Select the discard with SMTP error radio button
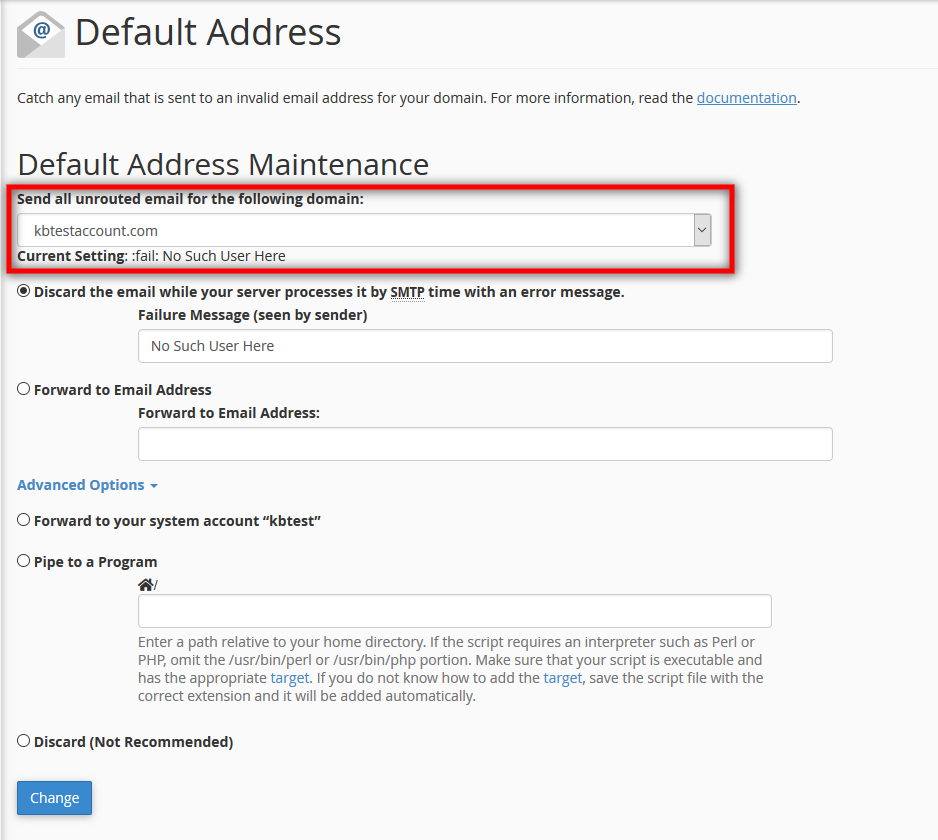The width and height of the screenshot is (938, 840). click(24, 292)
